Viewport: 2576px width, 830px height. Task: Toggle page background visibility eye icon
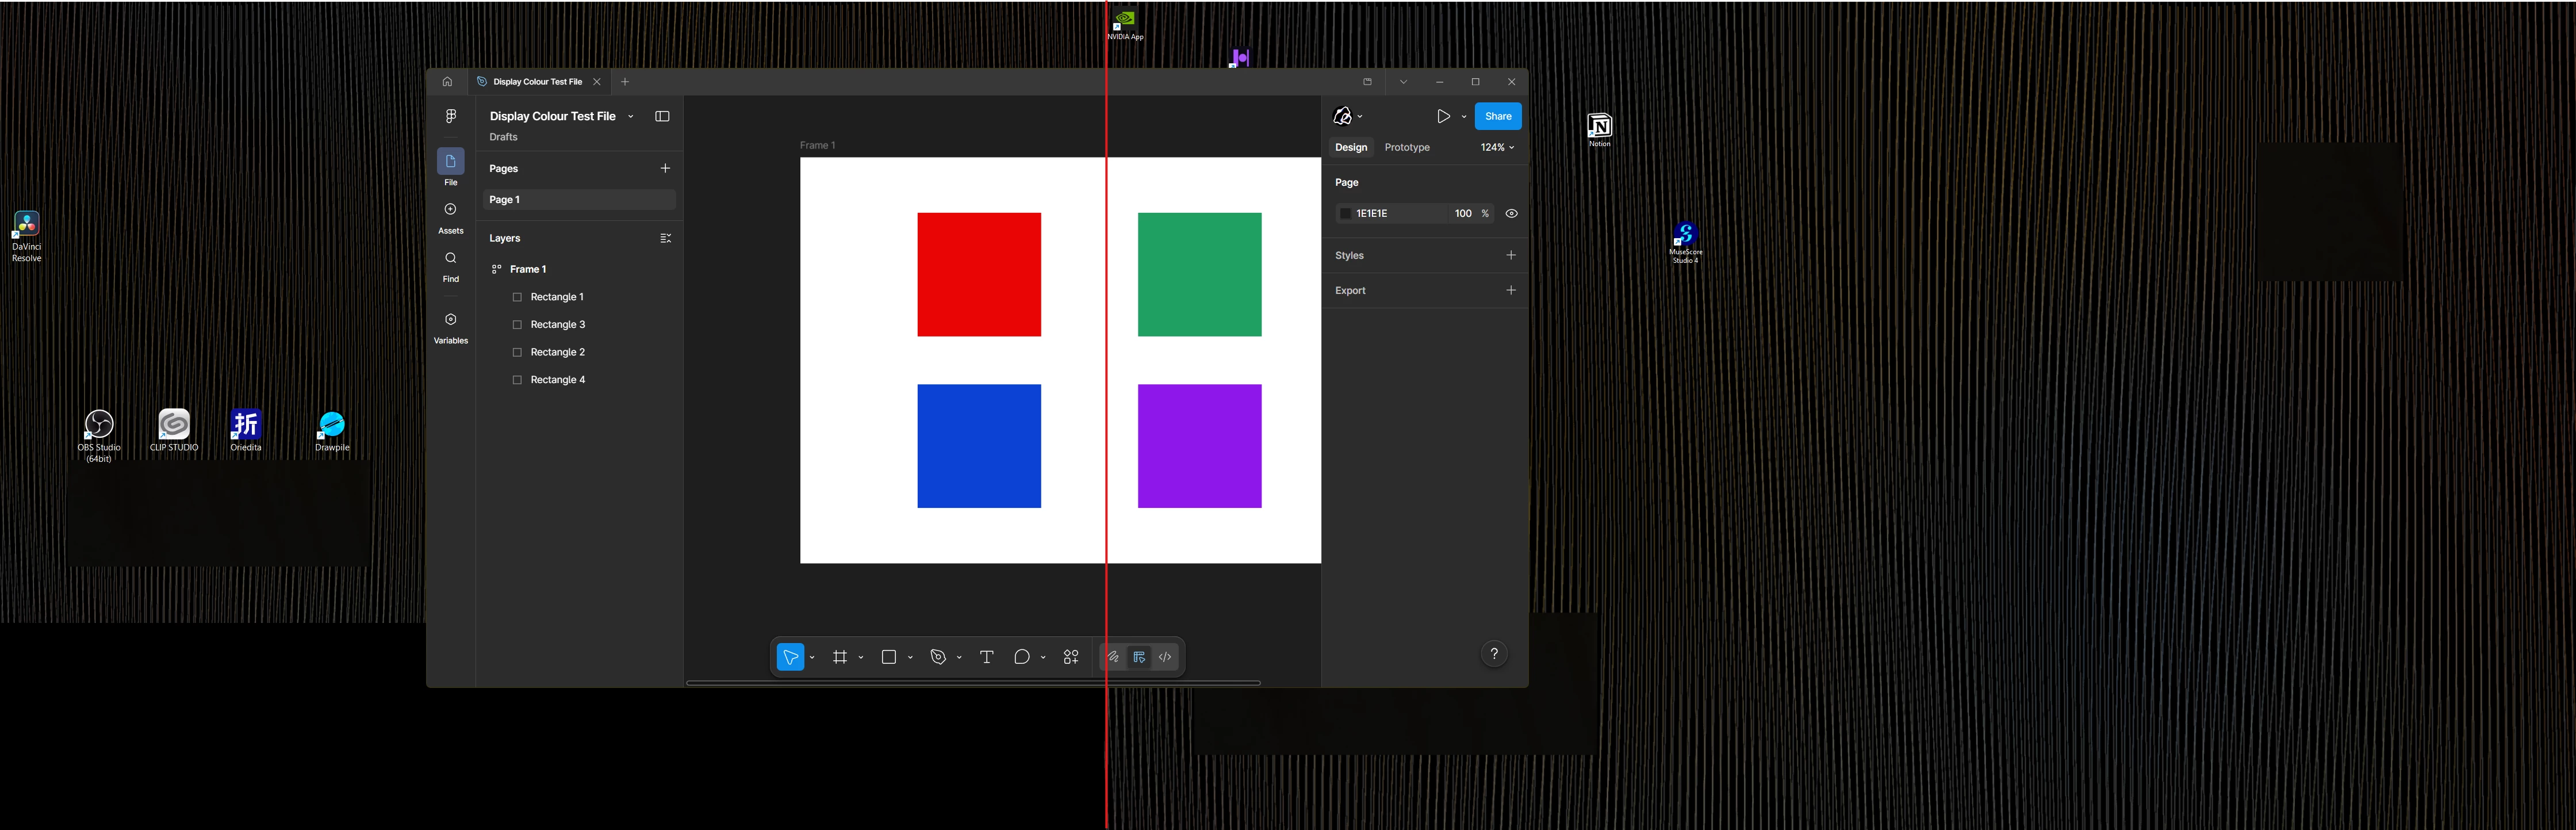coord(1511,213)
